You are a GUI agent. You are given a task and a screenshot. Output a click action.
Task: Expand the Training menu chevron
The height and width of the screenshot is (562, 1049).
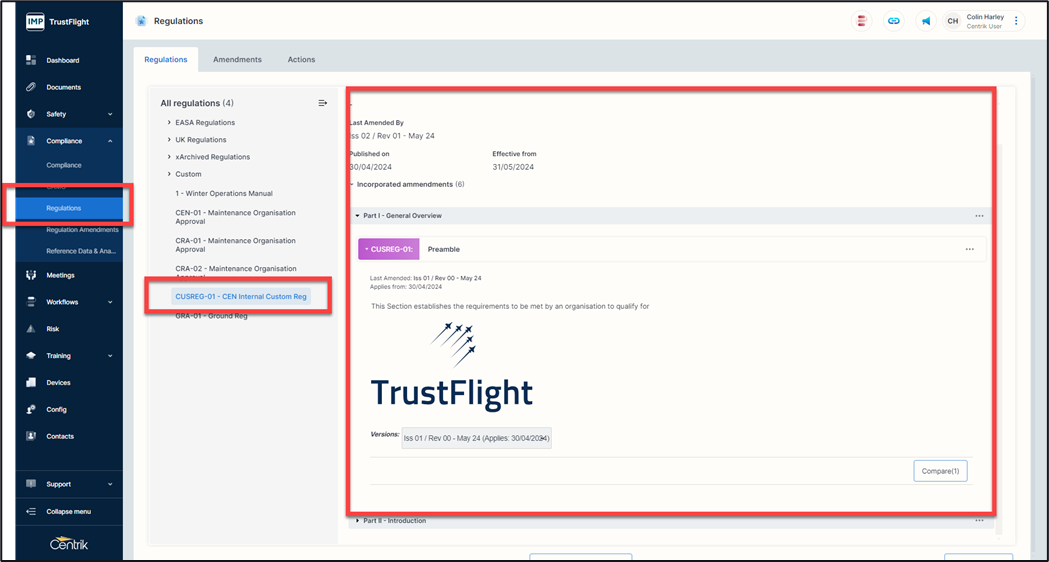coord(110,356)
